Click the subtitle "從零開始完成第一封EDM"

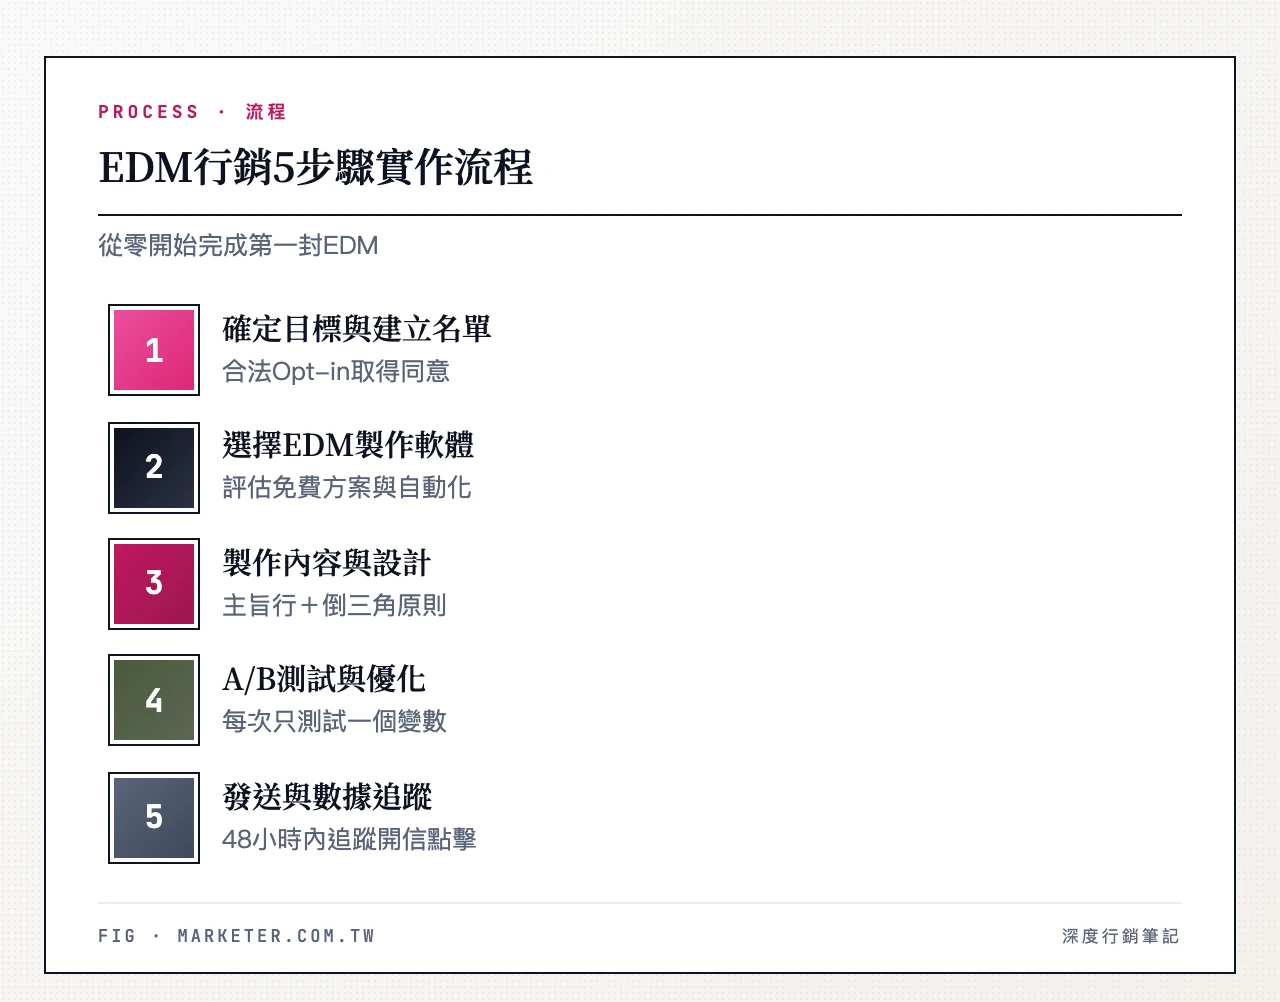238,246
